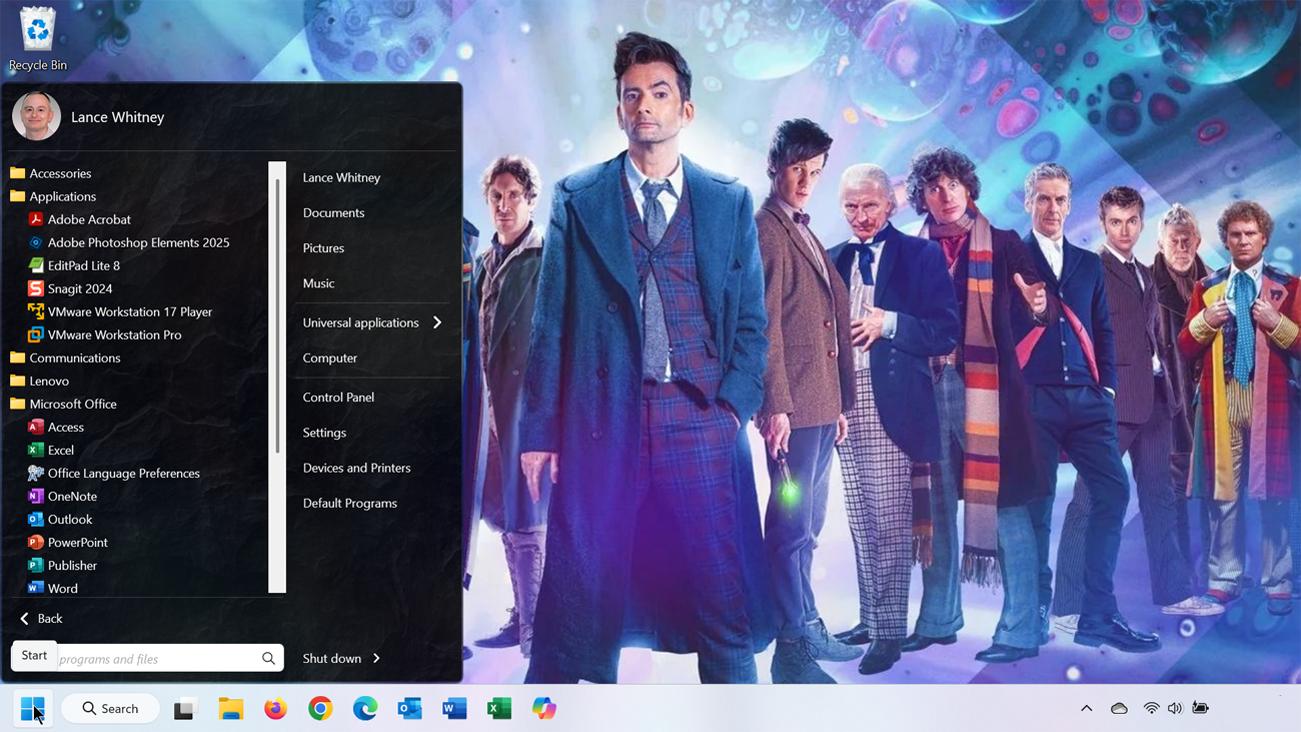Start PowerPoint from the programs list

(x=68, y=542)
